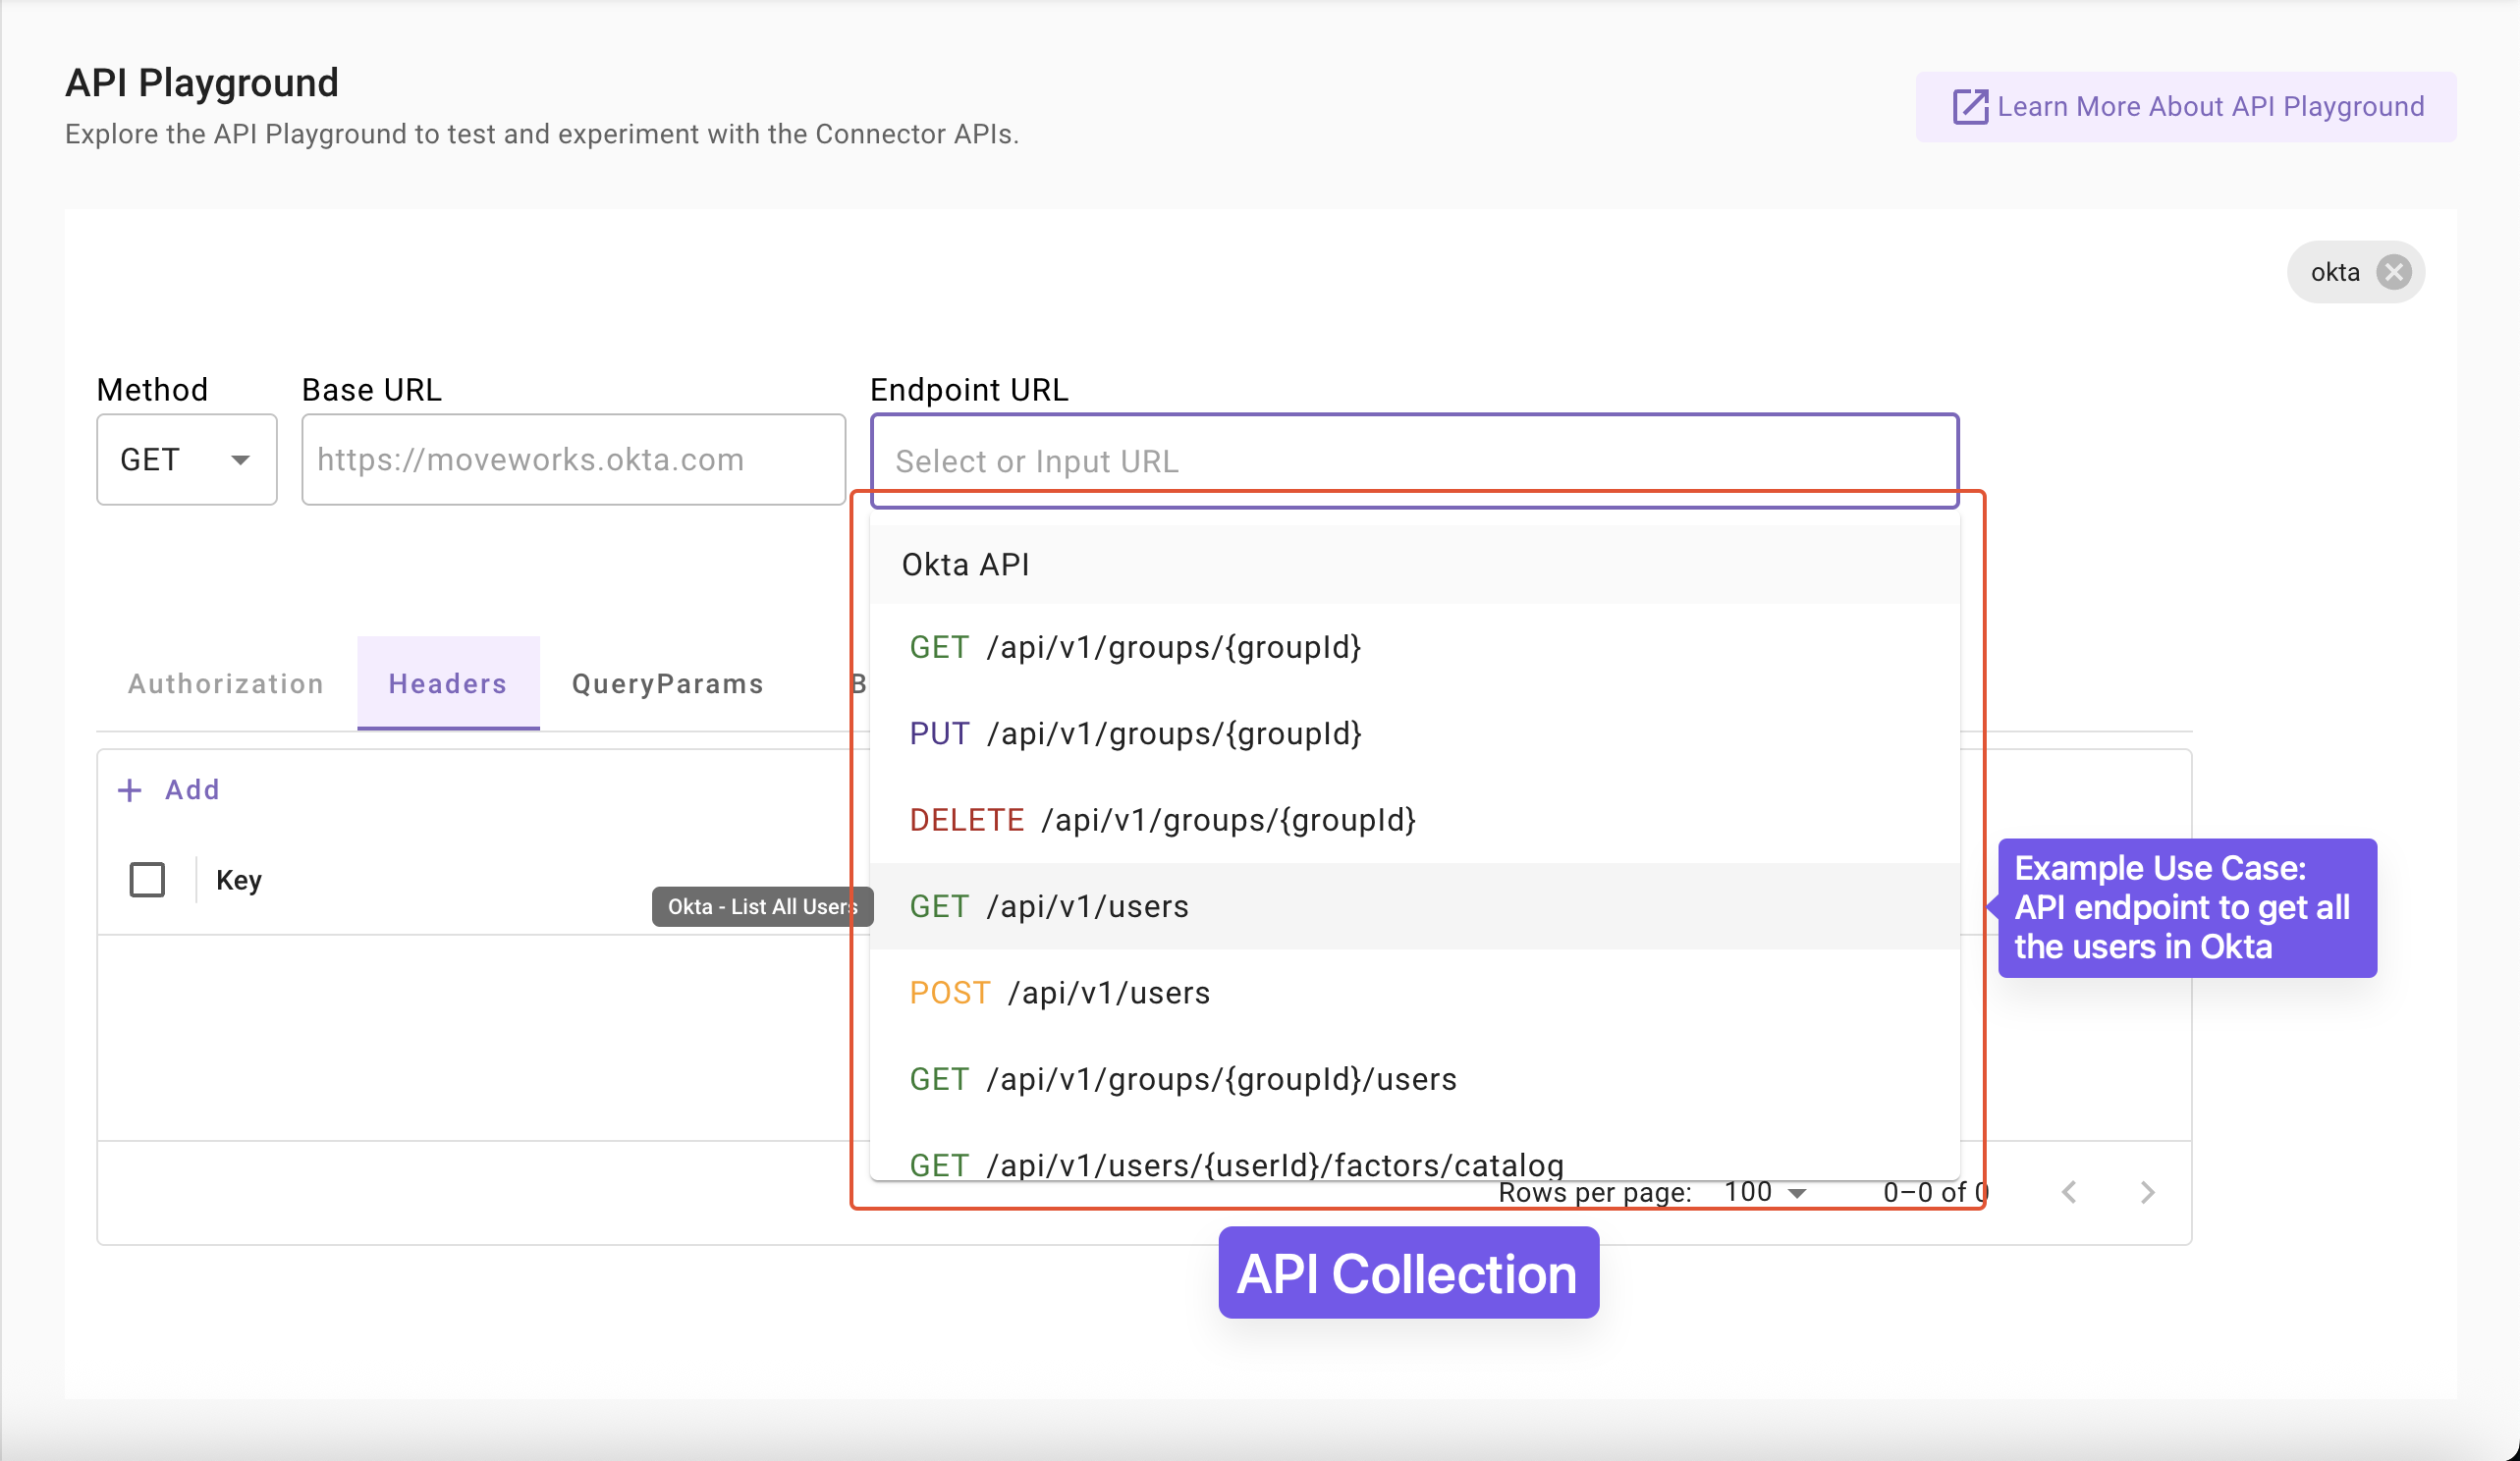
Task: Toggle the Key column select-all checkbox
Action: click(147, 880)
